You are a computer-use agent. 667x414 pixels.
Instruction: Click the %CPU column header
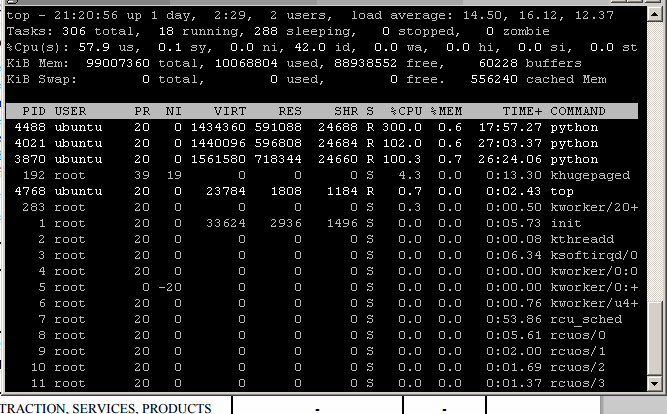point(406,111)
